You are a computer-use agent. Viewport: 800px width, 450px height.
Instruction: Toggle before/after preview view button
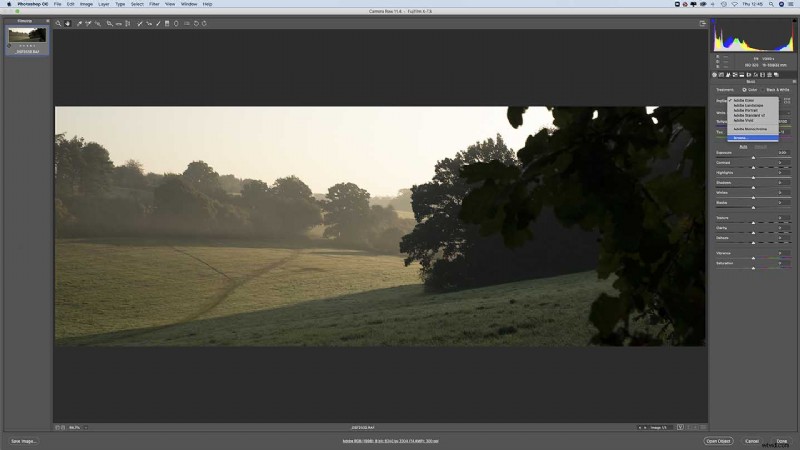click(x=680, y=428)
